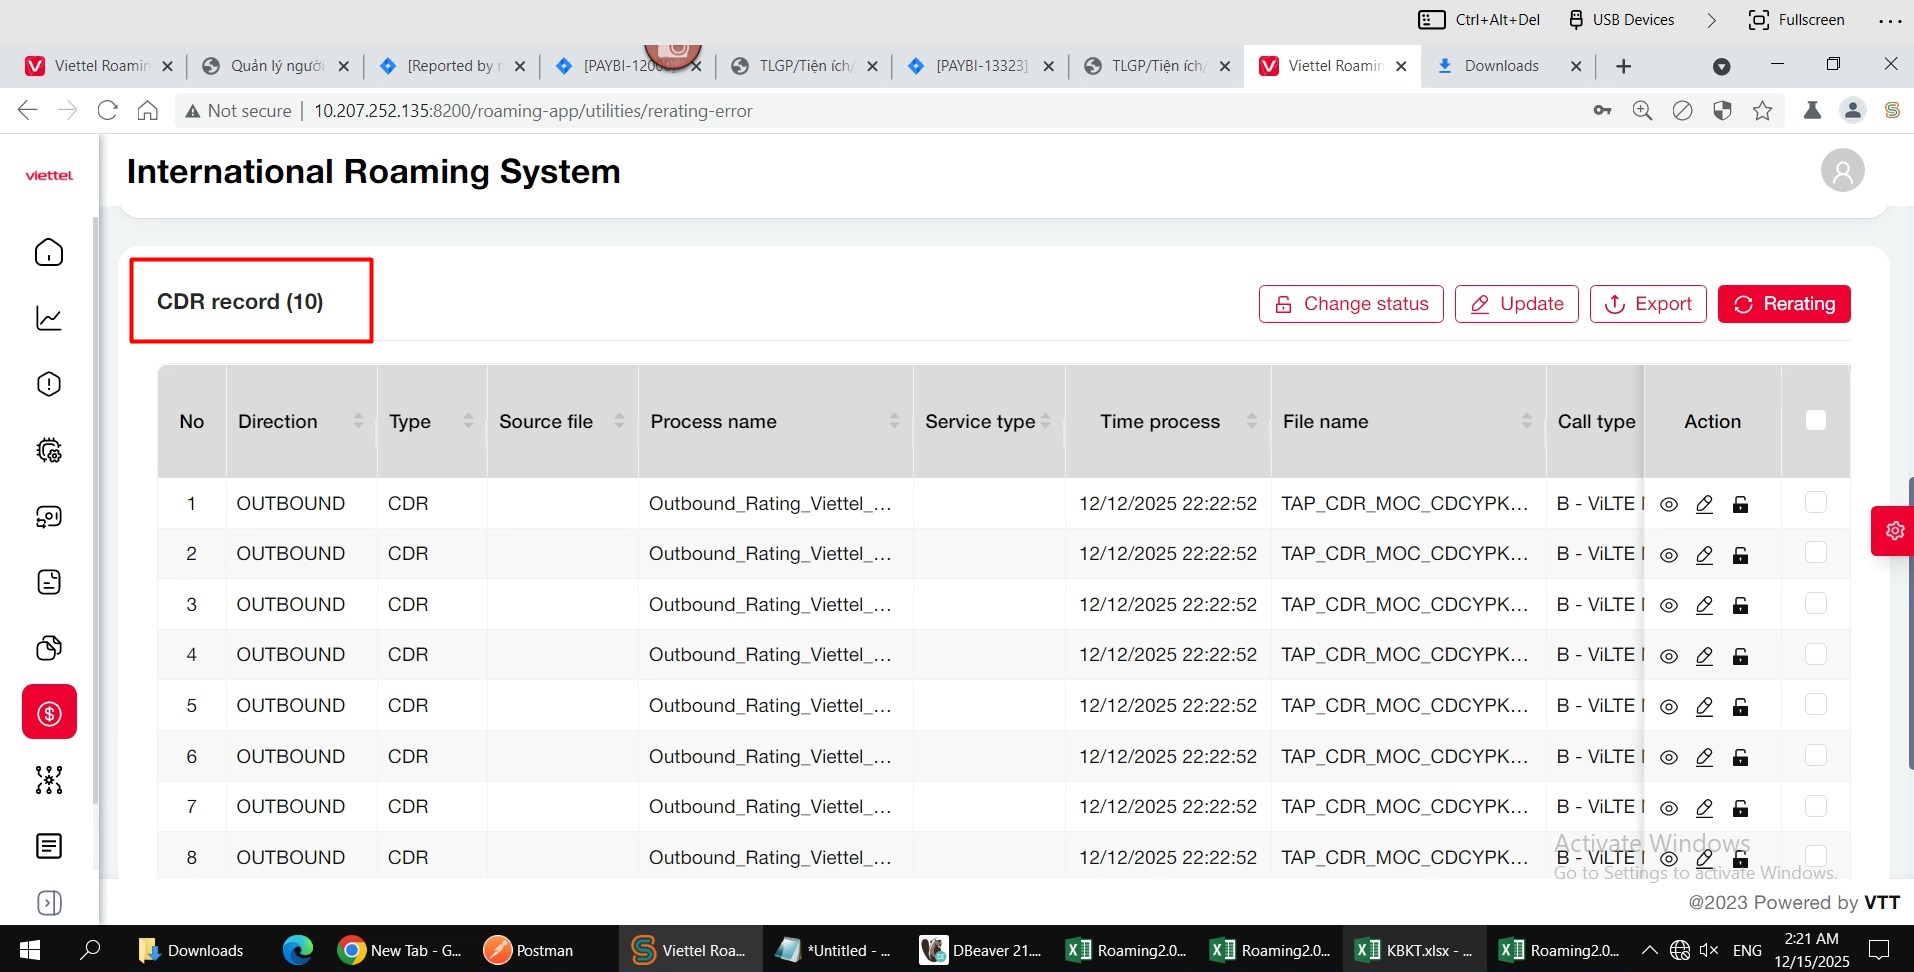Screen dimensions: 1914x972
Task: Sort by Process name column arrows
Action: 894,421
